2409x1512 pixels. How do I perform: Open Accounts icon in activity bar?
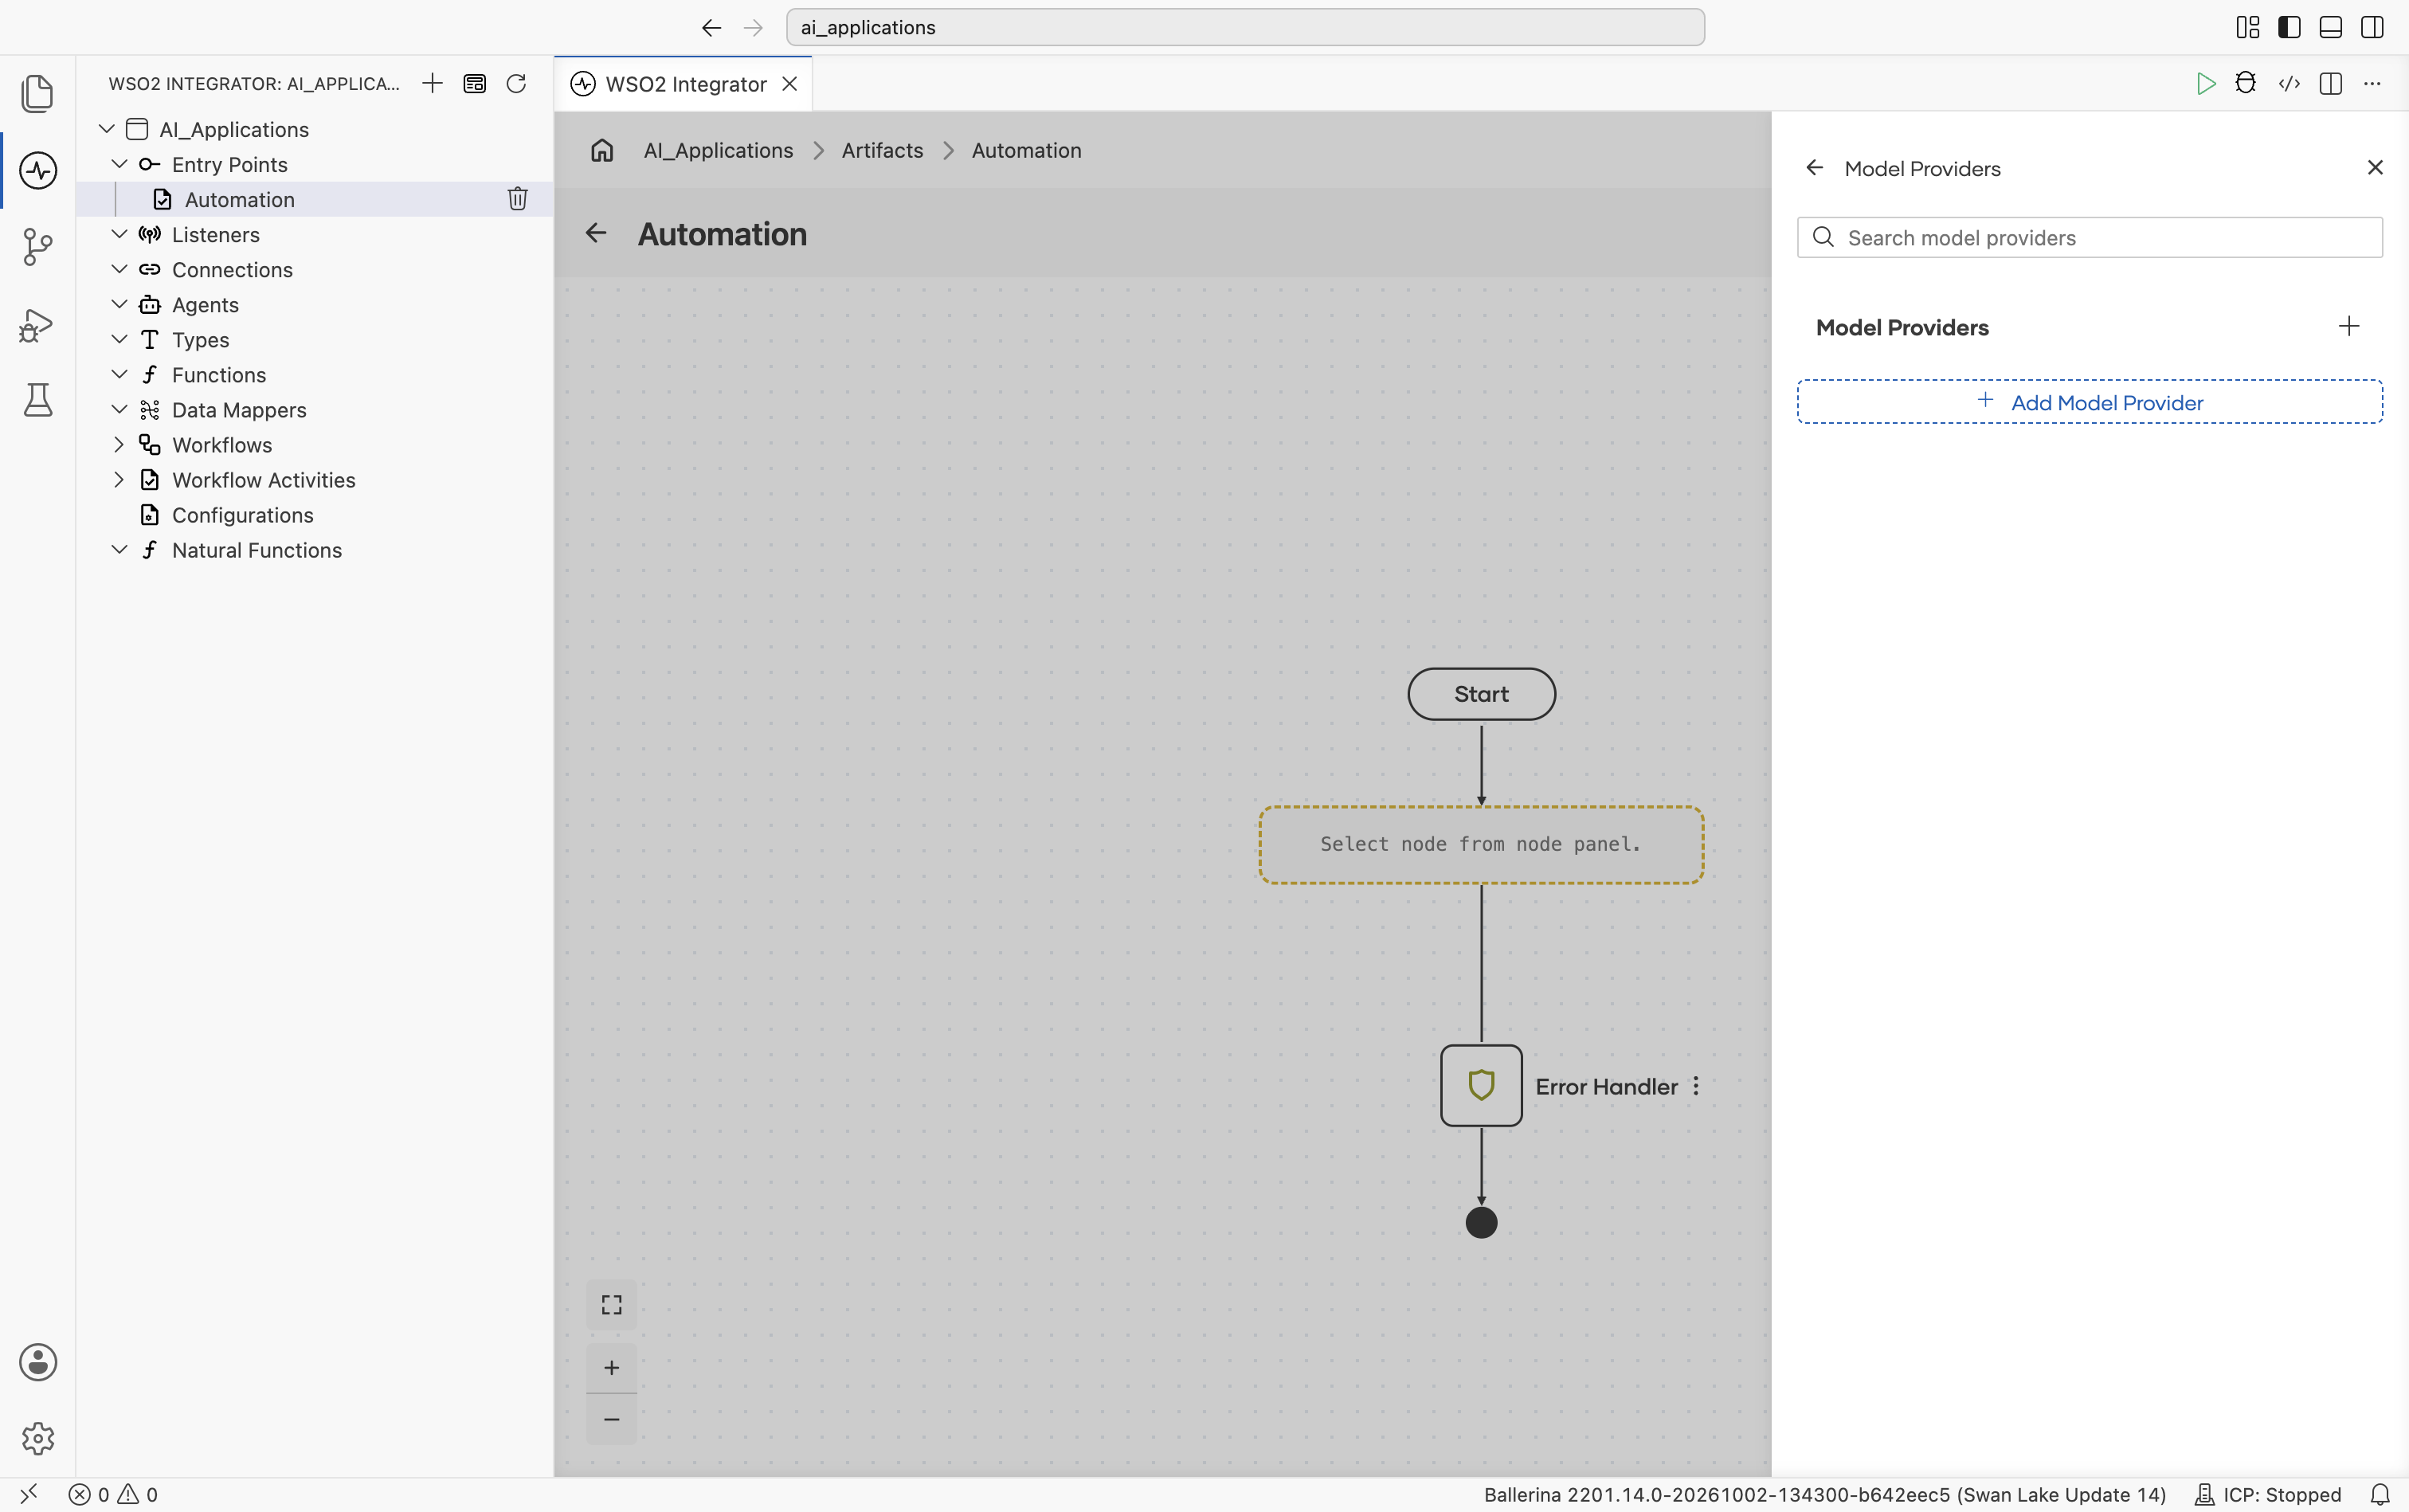point(38,1362)
